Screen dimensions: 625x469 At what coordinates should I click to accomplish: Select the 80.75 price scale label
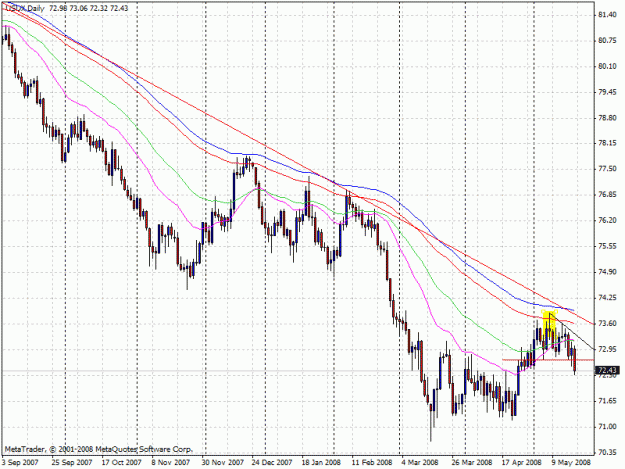pyautogui.click(x=607, y=41)
